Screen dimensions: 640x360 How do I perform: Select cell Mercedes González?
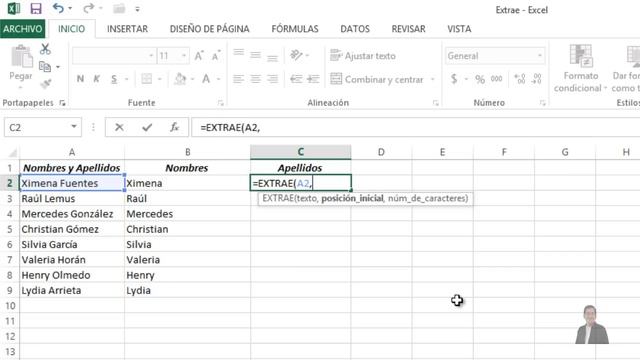click(x=72, y=214)
